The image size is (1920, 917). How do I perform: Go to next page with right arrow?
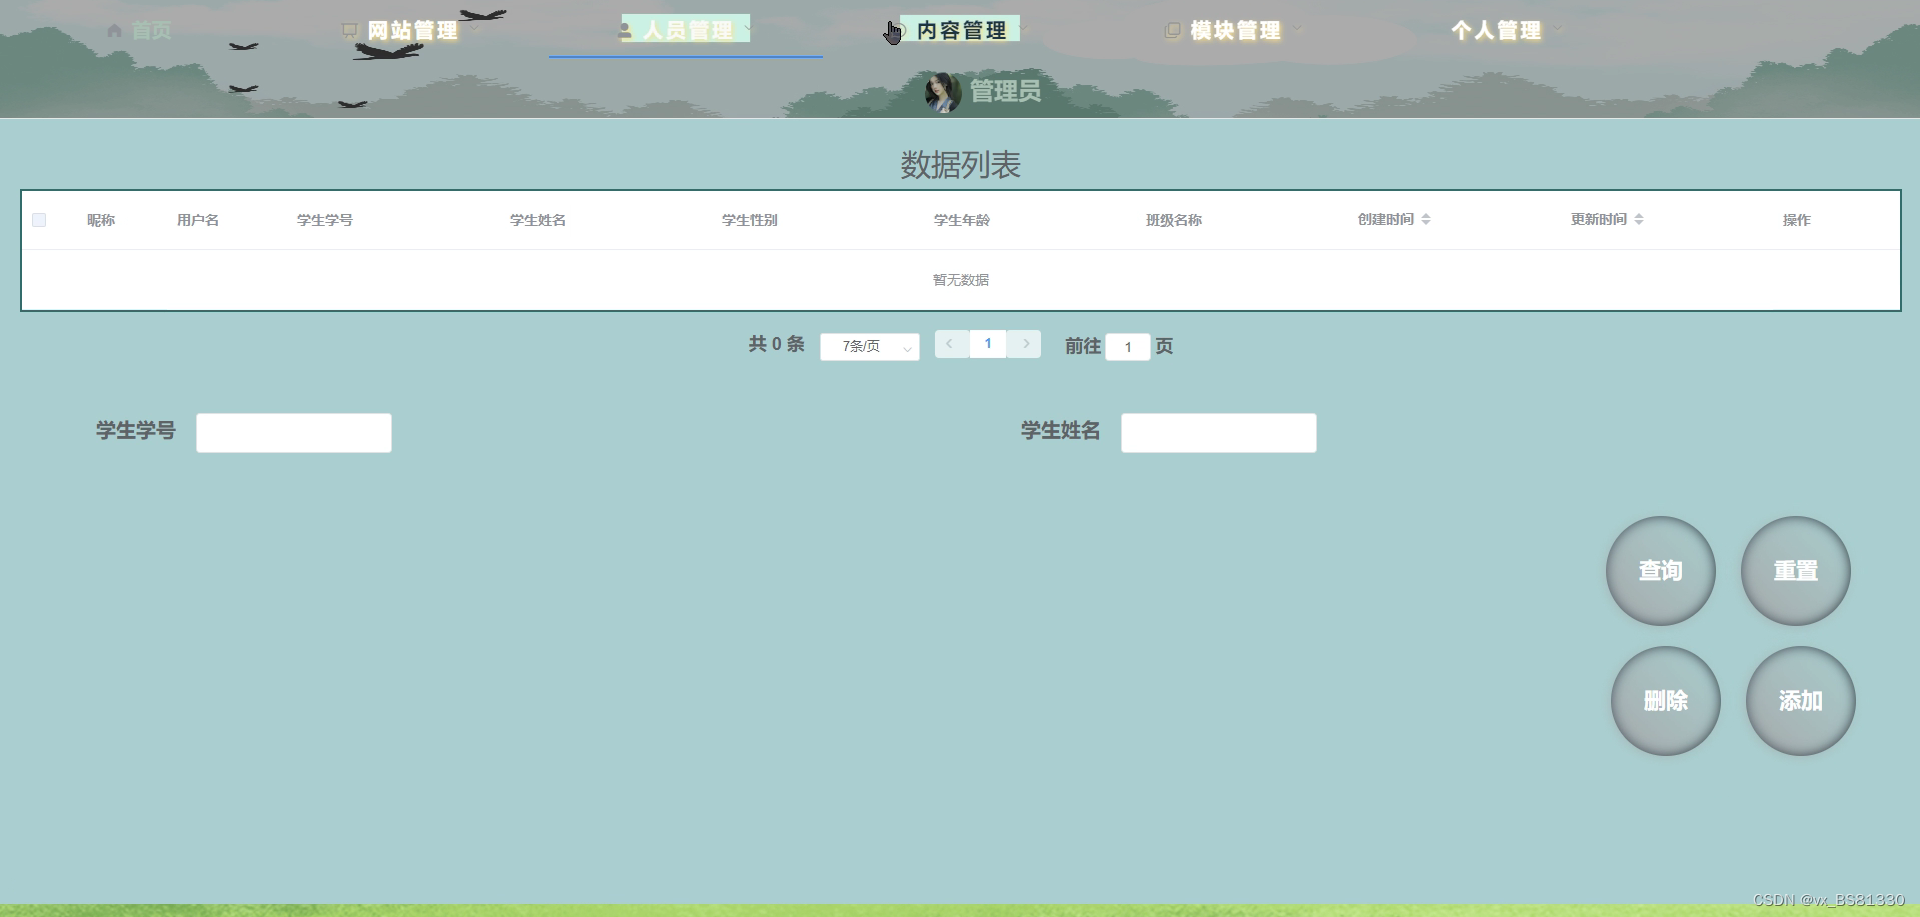click(1025, 344)
